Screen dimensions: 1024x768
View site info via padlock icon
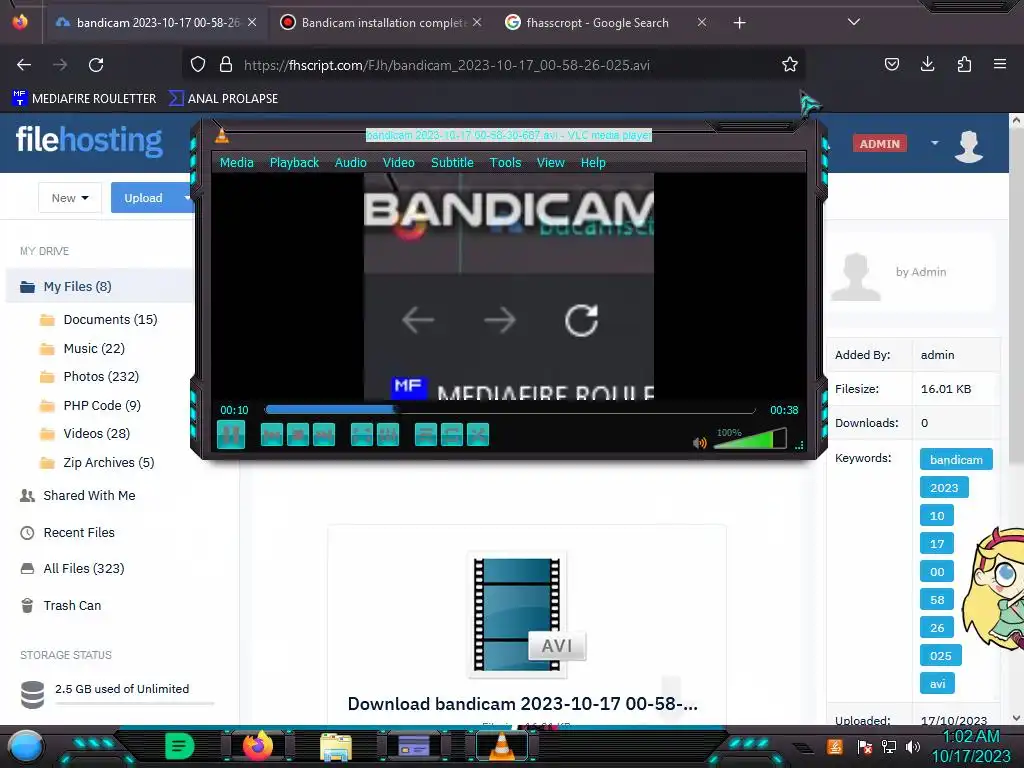(x=226, y=64)
